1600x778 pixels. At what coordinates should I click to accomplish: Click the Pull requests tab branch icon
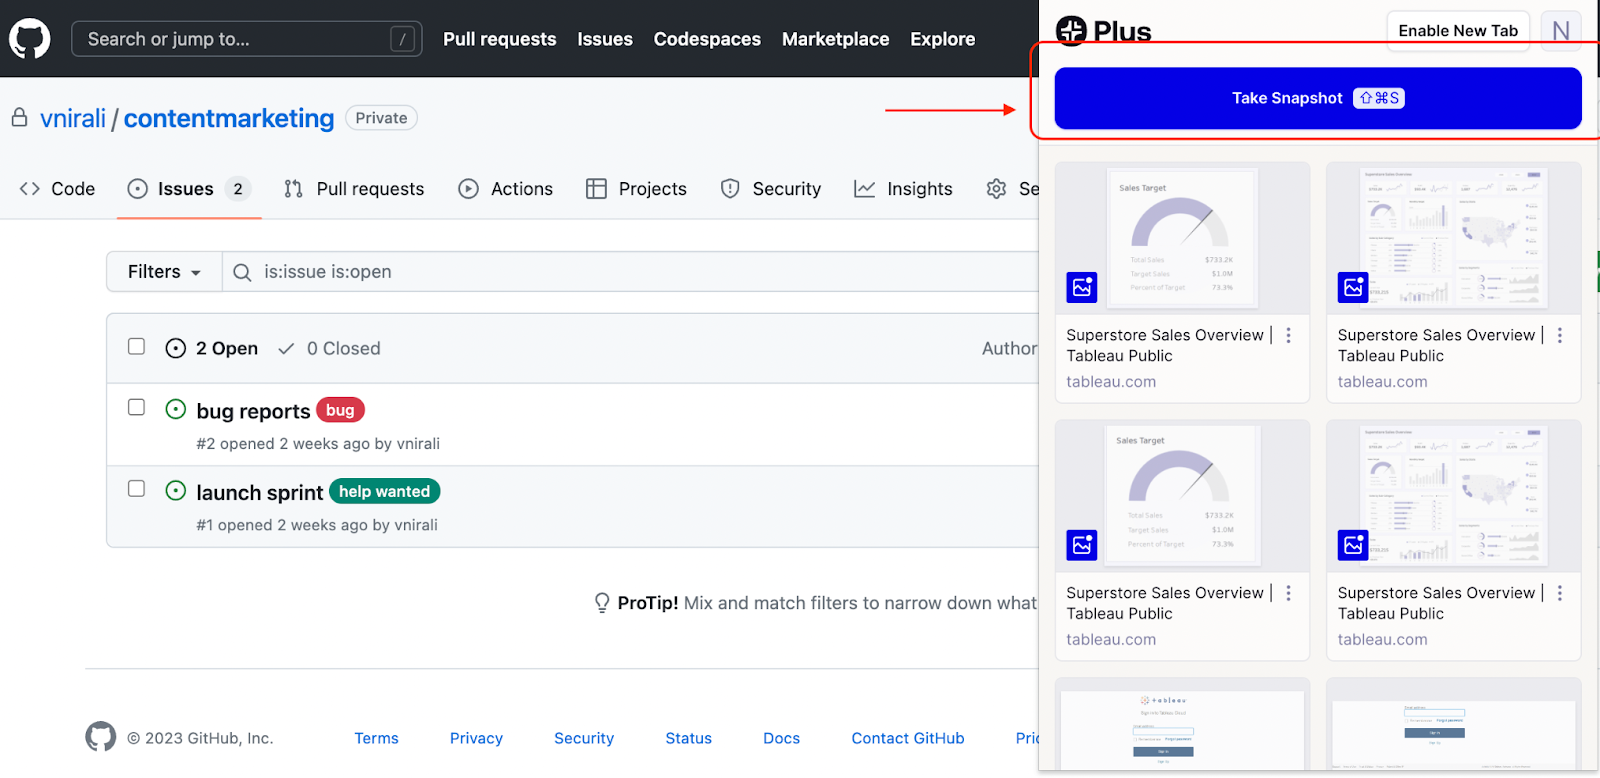[293, 189]
